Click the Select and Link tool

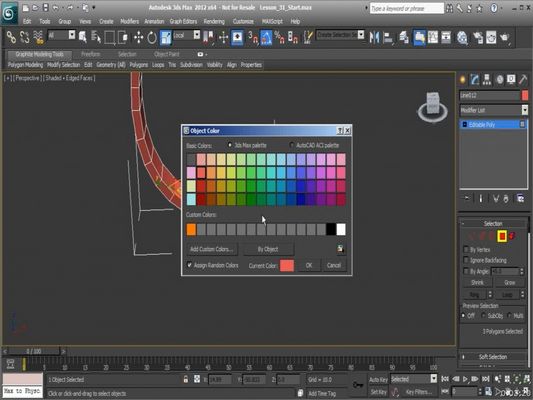pyautogui.click(x=11, y=37)
